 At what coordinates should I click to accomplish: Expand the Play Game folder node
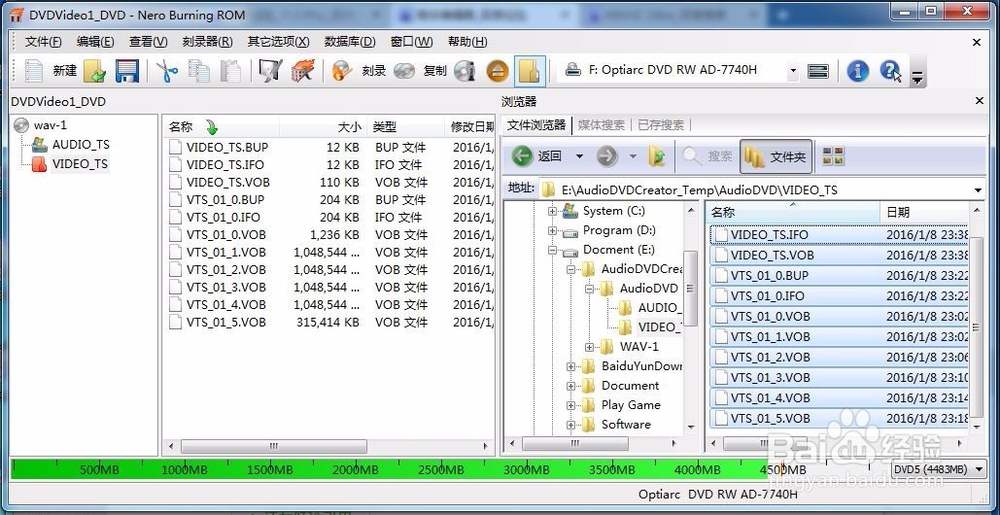point(571,405)
